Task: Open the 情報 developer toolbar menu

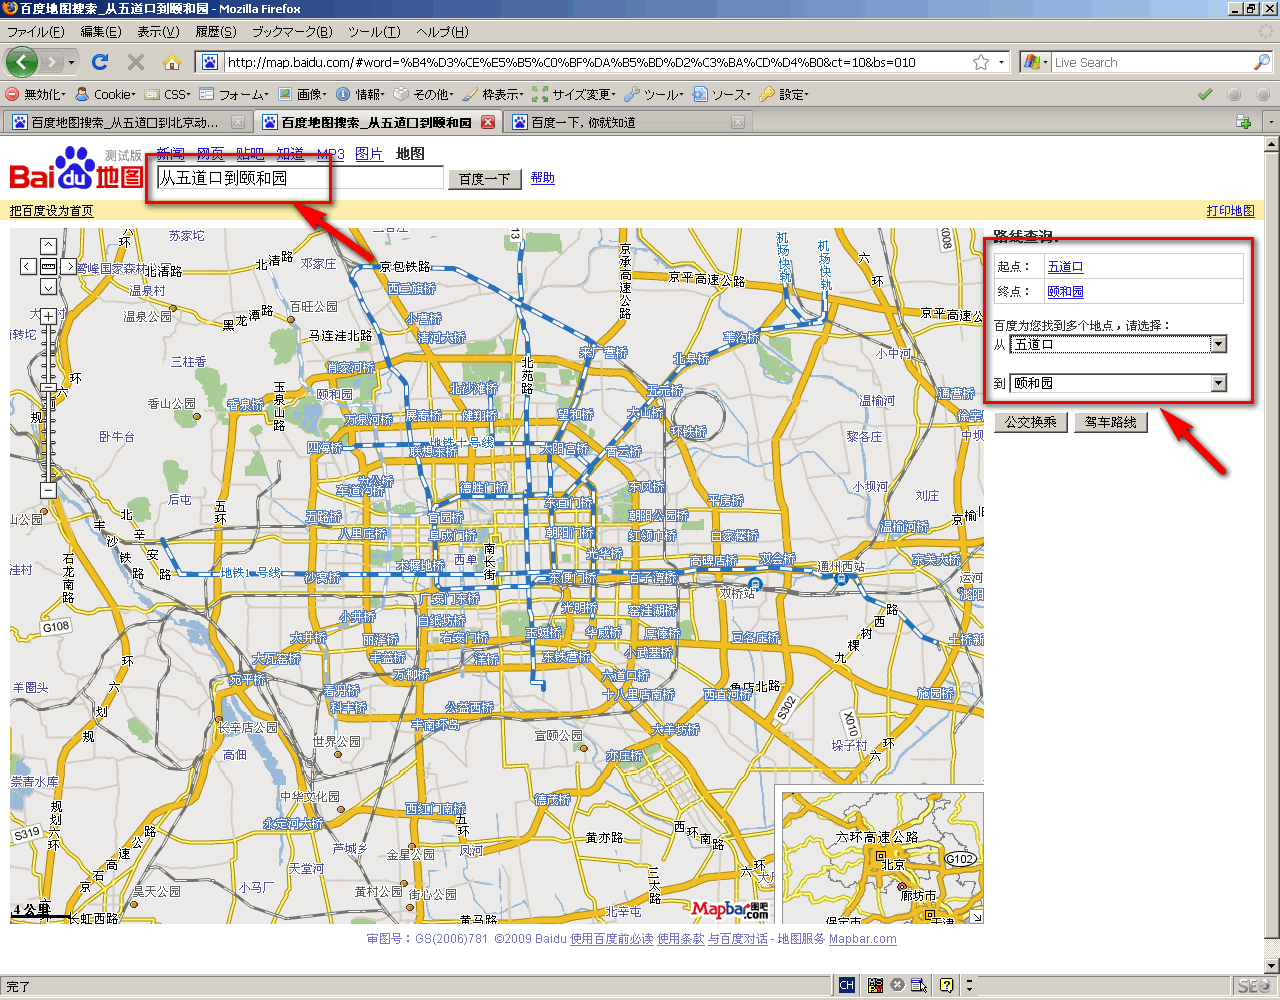Action: [360, 94]
